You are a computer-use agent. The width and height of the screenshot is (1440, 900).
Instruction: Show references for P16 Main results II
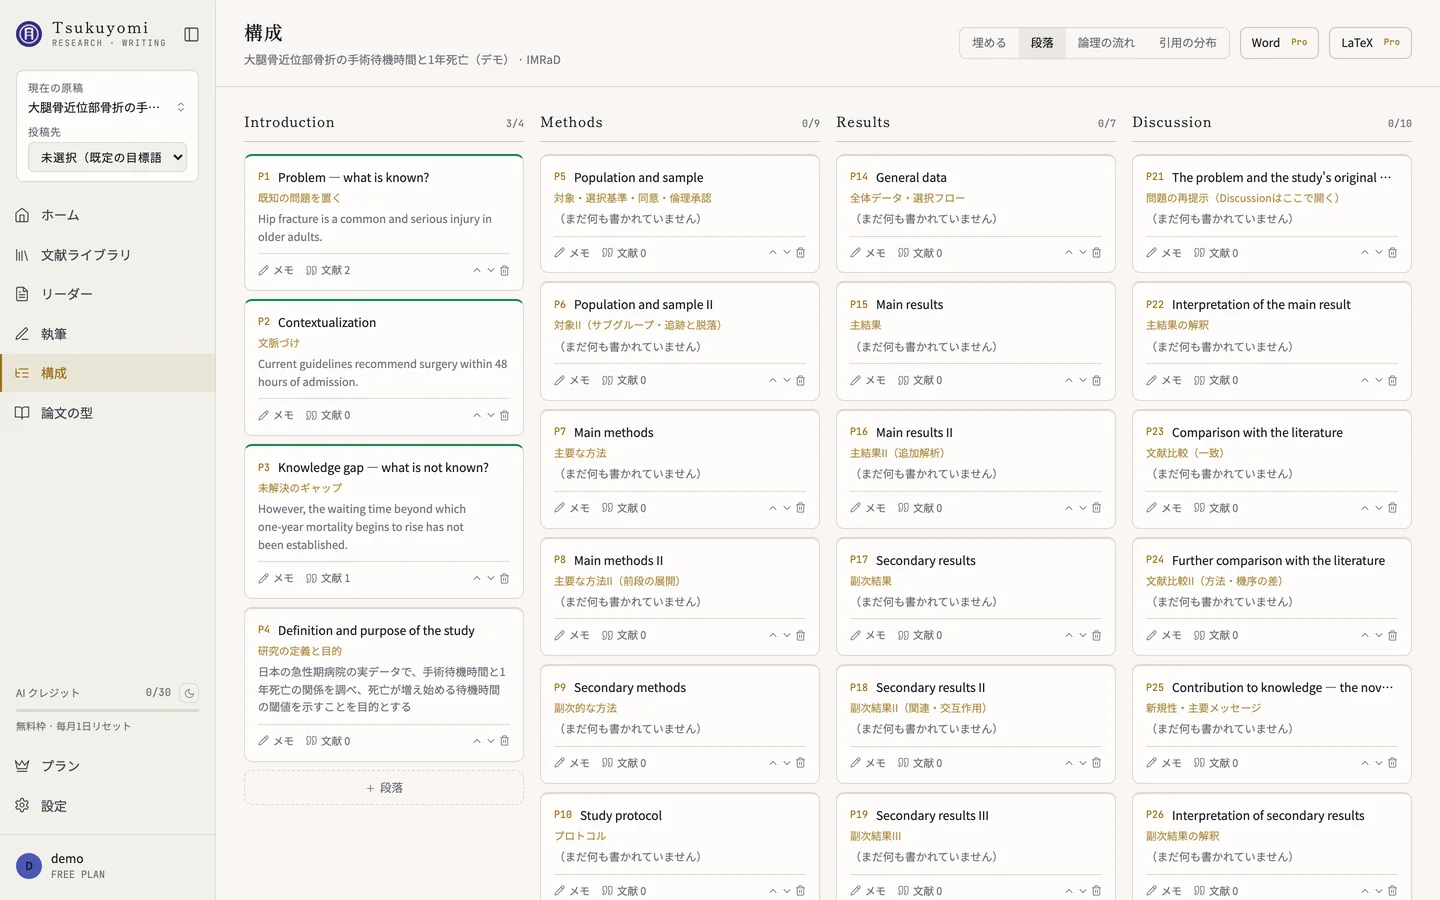pos(920,508)
